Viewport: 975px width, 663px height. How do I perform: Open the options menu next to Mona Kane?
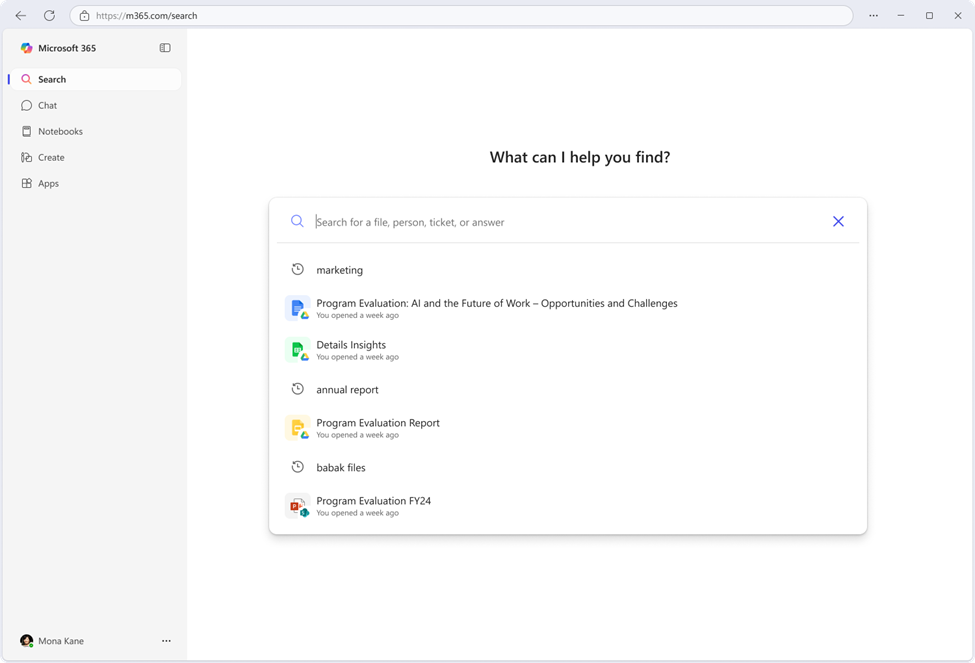[166, 640]
